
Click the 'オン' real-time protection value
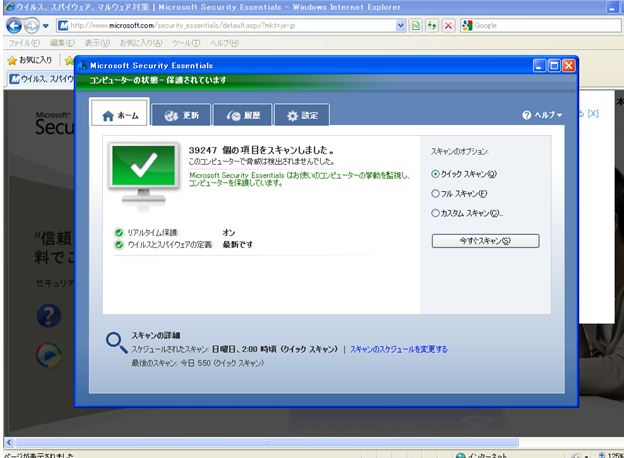(228, 233)
